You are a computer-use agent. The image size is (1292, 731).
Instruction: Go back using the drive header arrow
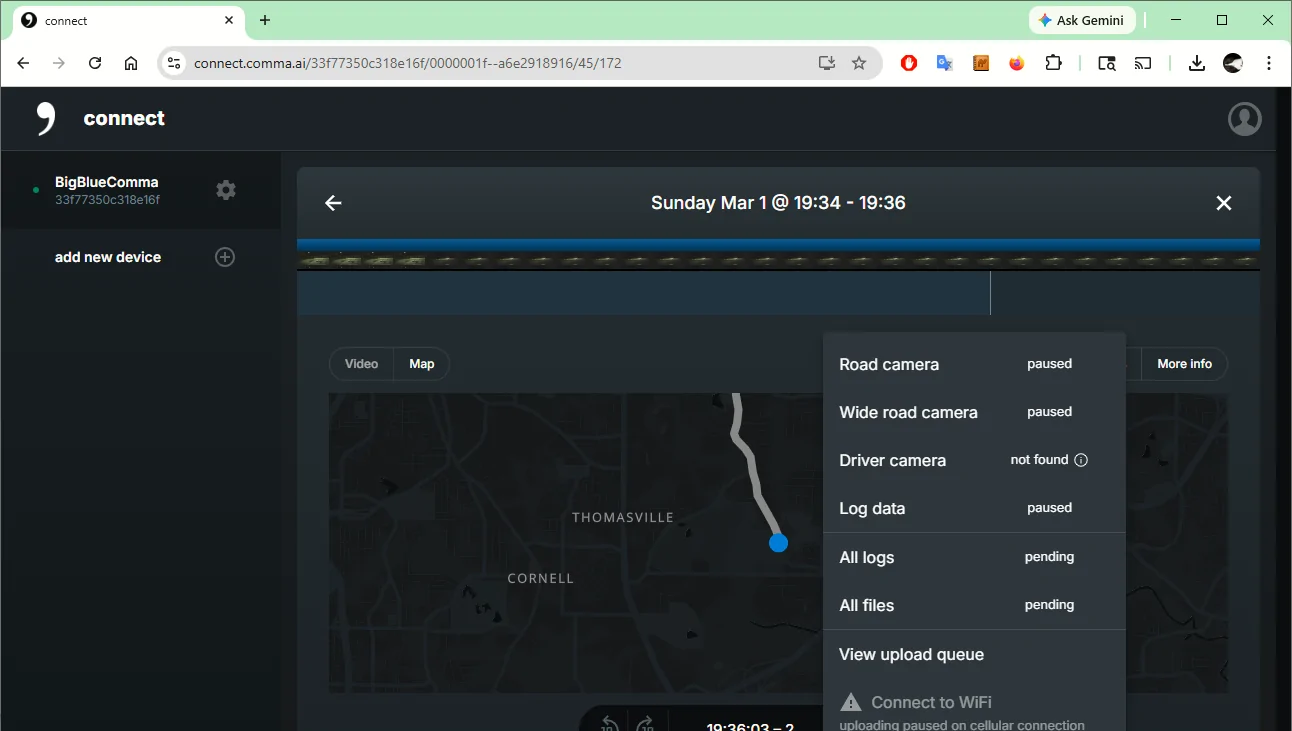point(333,203)
